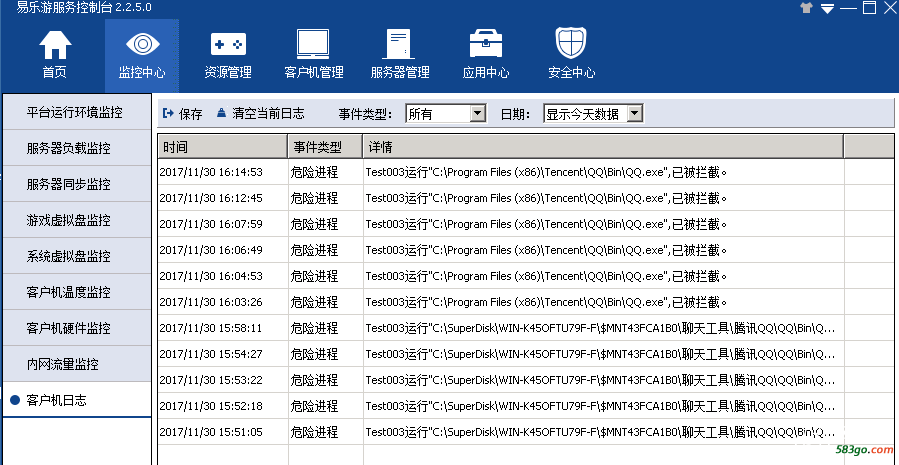Click the 清空当前日志 clear icon
Image resolution: width=899 pixels, height=465 pixels.
(222, 113)
